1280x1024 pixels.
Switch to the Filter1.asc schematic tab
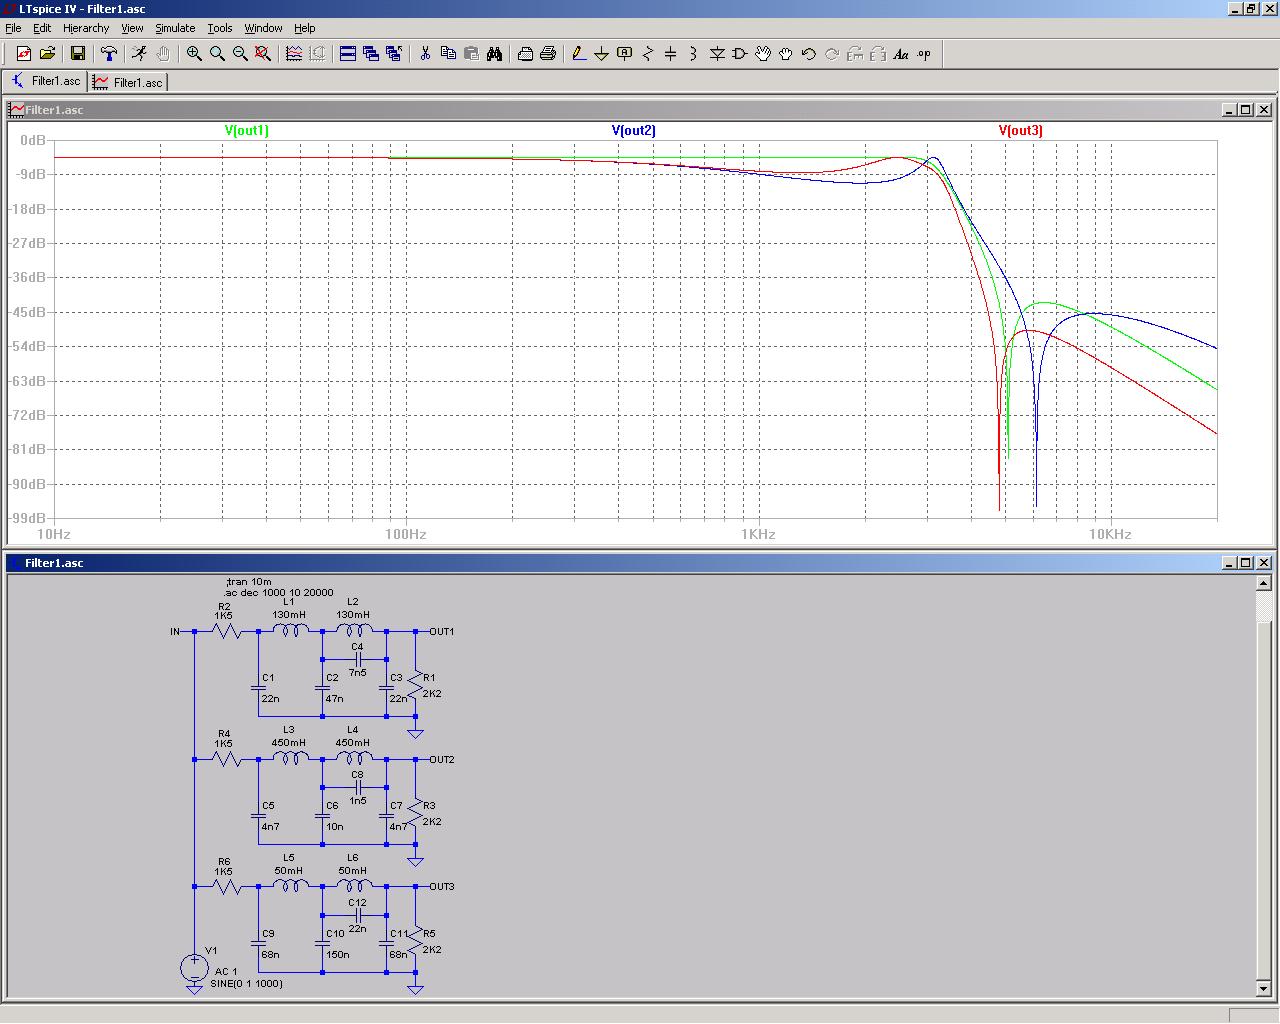point(46,81)
